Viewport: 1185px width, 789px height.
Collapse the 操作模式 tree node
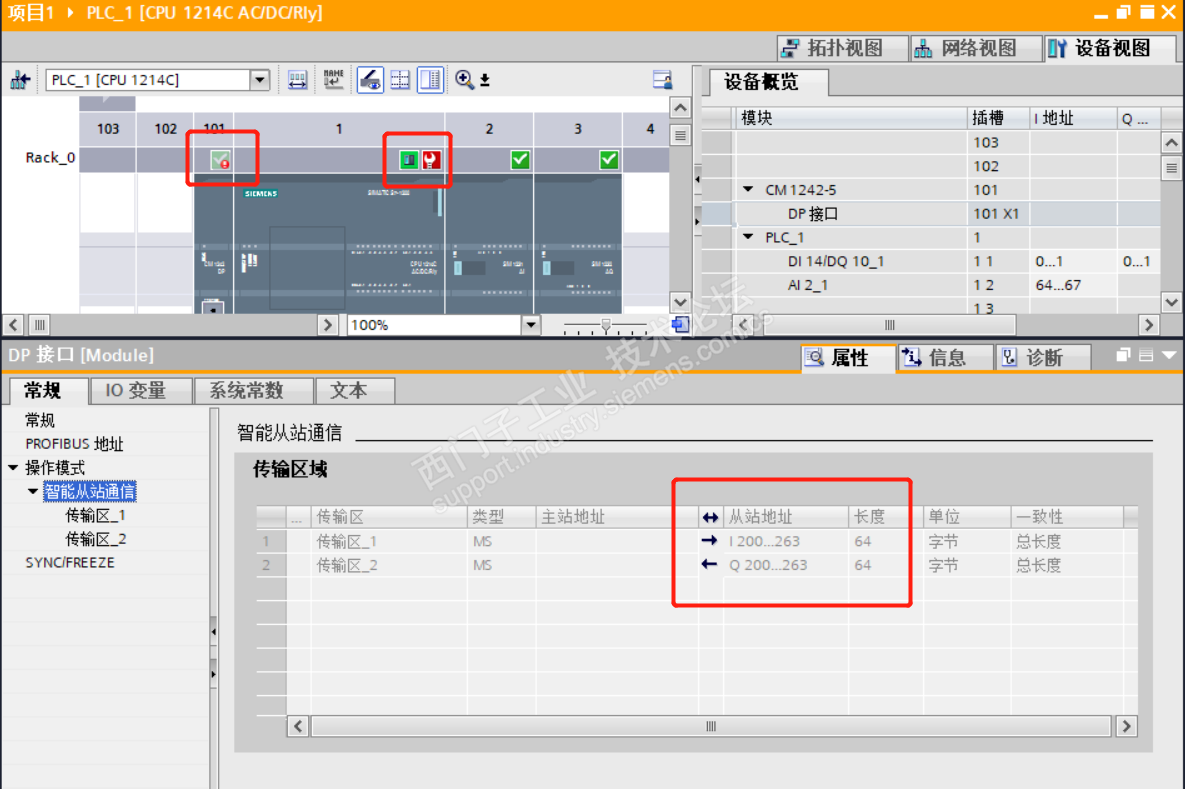[x=13, y=468]
